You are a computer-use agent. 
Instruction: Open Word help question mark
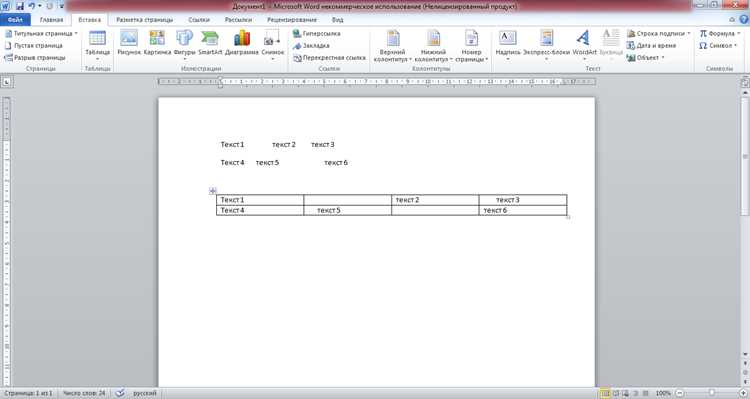(x=744, y=20)
